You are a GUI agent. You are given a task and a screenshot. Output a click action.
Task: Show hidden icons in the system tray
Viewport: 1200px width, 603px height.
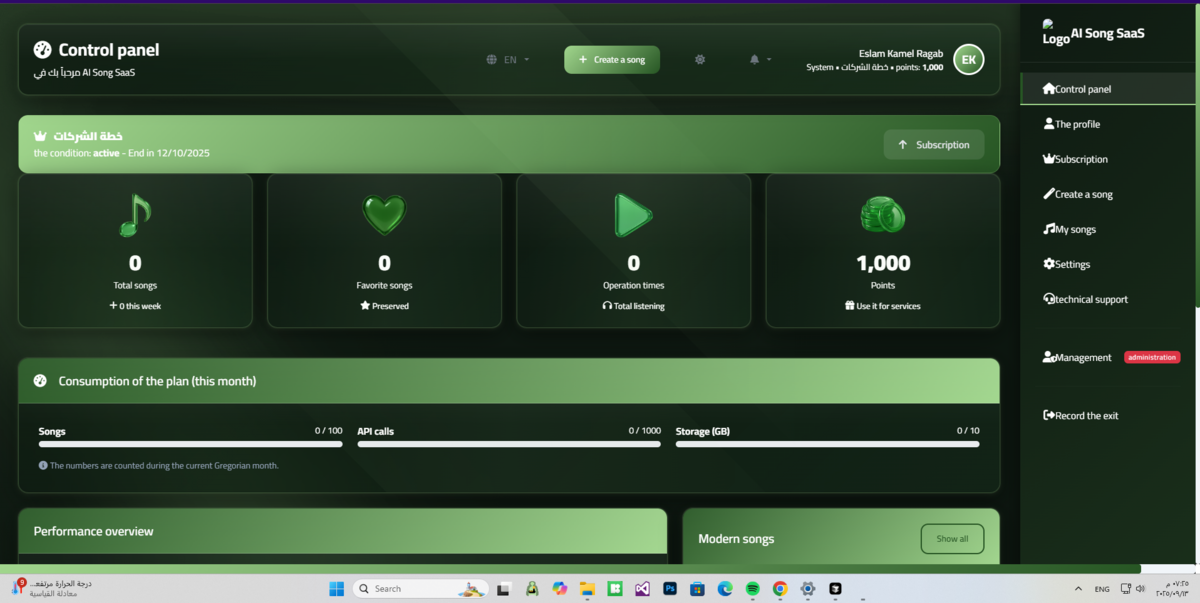coord(1078,589)
